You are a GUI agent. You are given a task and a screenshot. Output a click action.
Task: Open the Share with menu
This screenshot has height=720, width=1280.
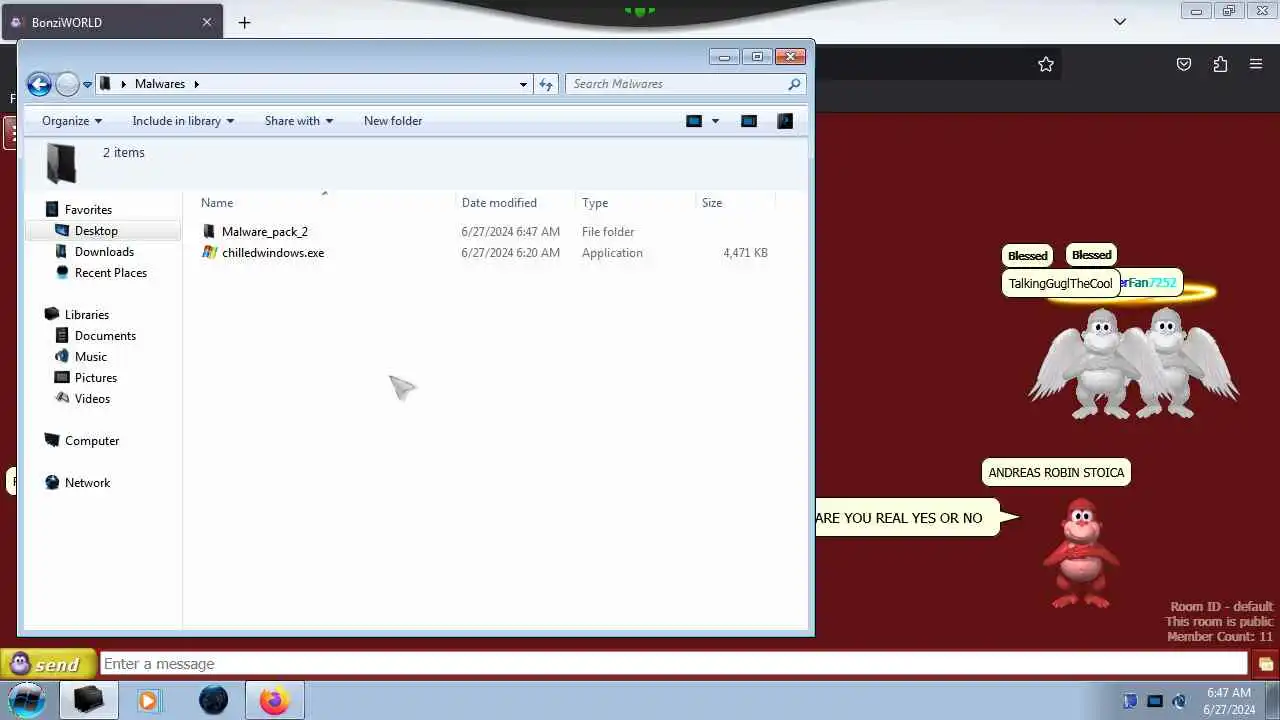pyautogui.click(x=298, y=121)
